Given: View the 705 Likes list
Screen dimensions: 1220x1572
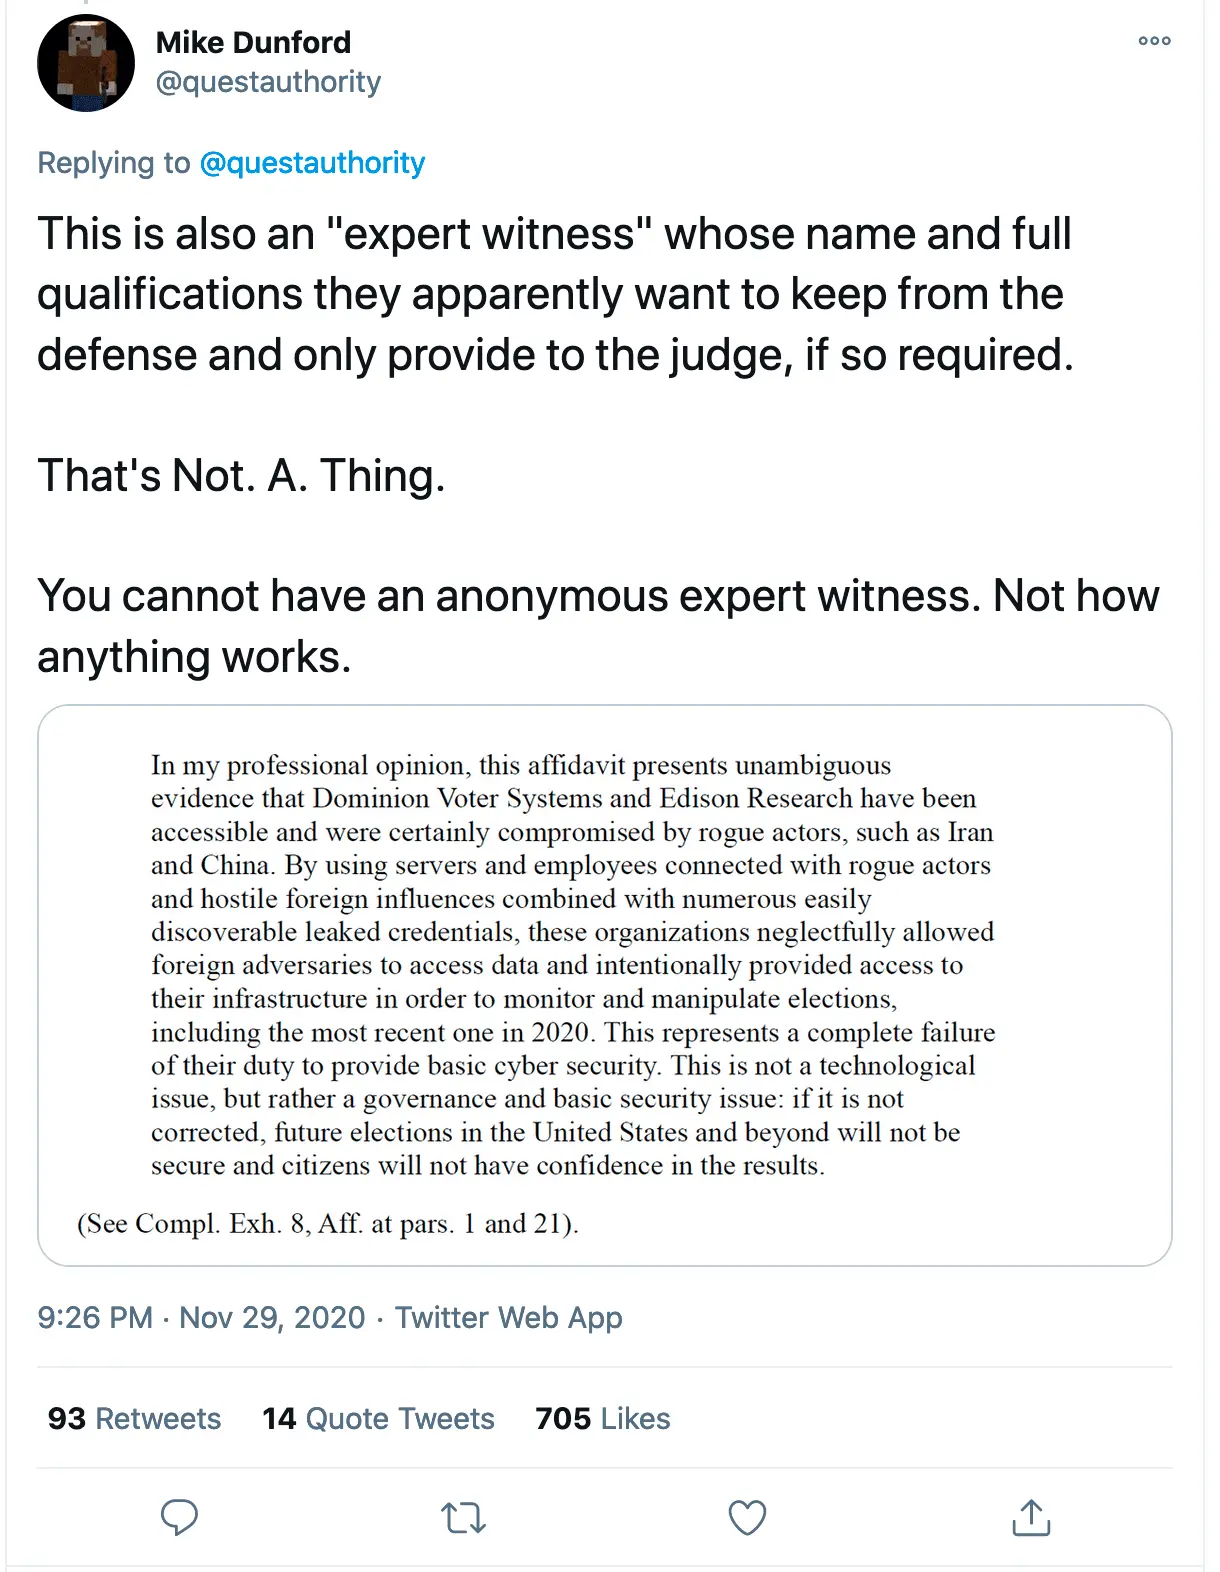Looking at the screenshot, I should tap(602, 1418).
